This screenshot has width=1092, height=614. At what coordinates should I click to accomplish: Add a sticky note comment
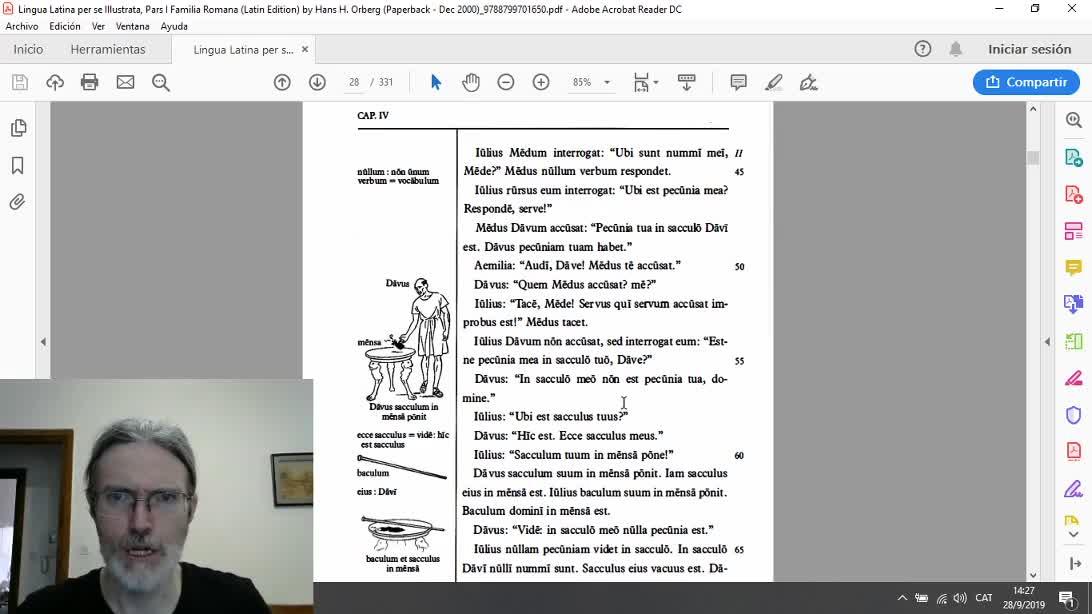tap(738, 82)
